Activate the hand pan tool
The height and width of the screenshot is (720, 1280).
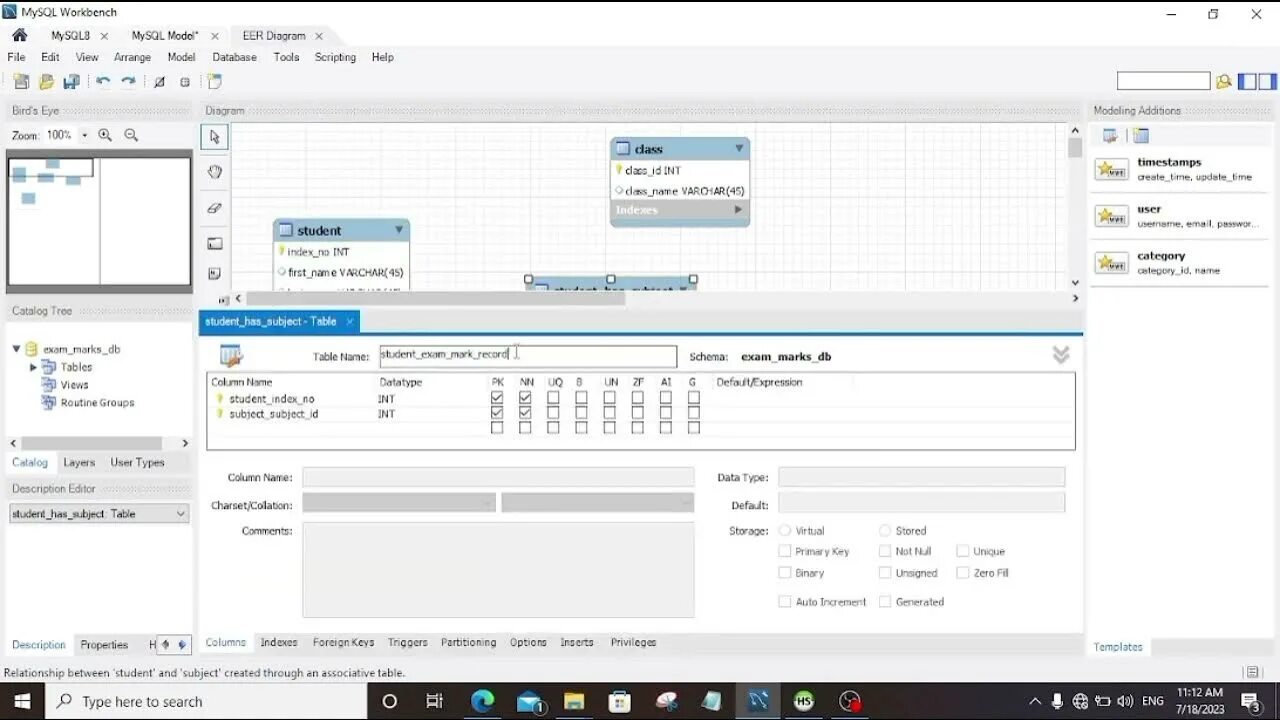pyautogui.click(x=214, y=172)
